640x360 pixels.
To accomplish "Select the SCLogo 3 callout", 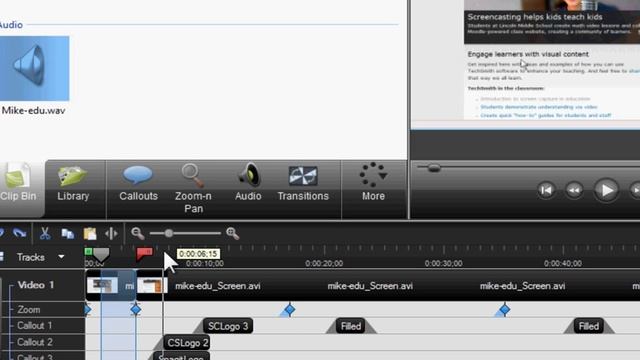I will click(228, 326).
